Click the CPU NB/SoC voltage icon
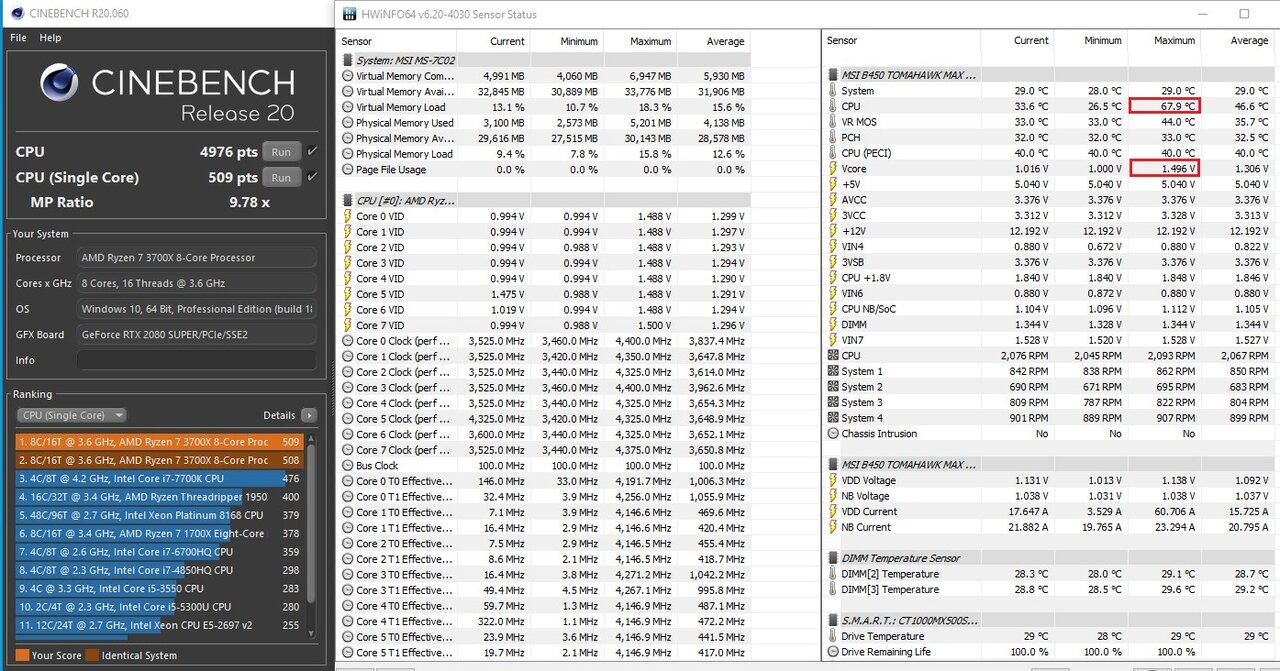Viewport: 1280px width, 671px height. pos(833,309)
